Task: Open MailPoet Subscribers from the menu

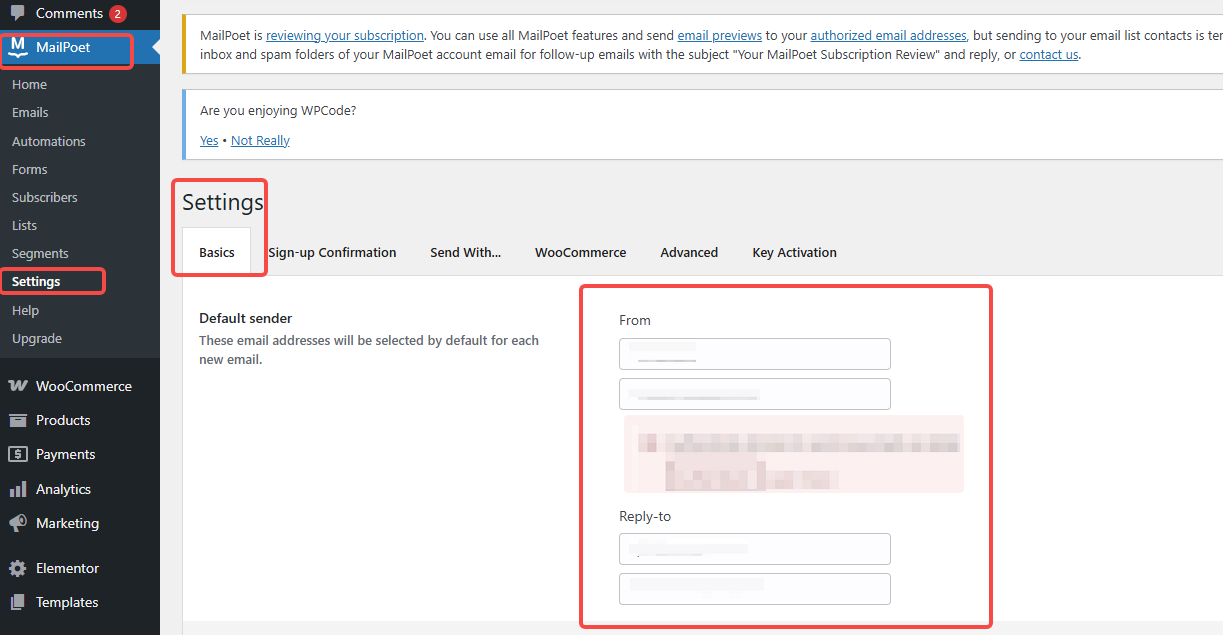Action: [x=44, y=197]
